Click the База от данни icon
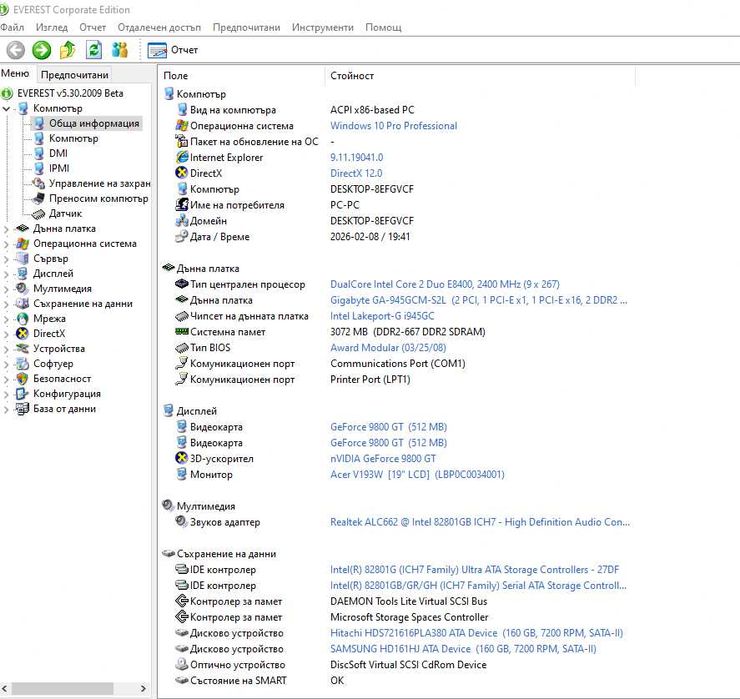The height and width of the screenshot is (699, 740). click(x=22, y=409)
